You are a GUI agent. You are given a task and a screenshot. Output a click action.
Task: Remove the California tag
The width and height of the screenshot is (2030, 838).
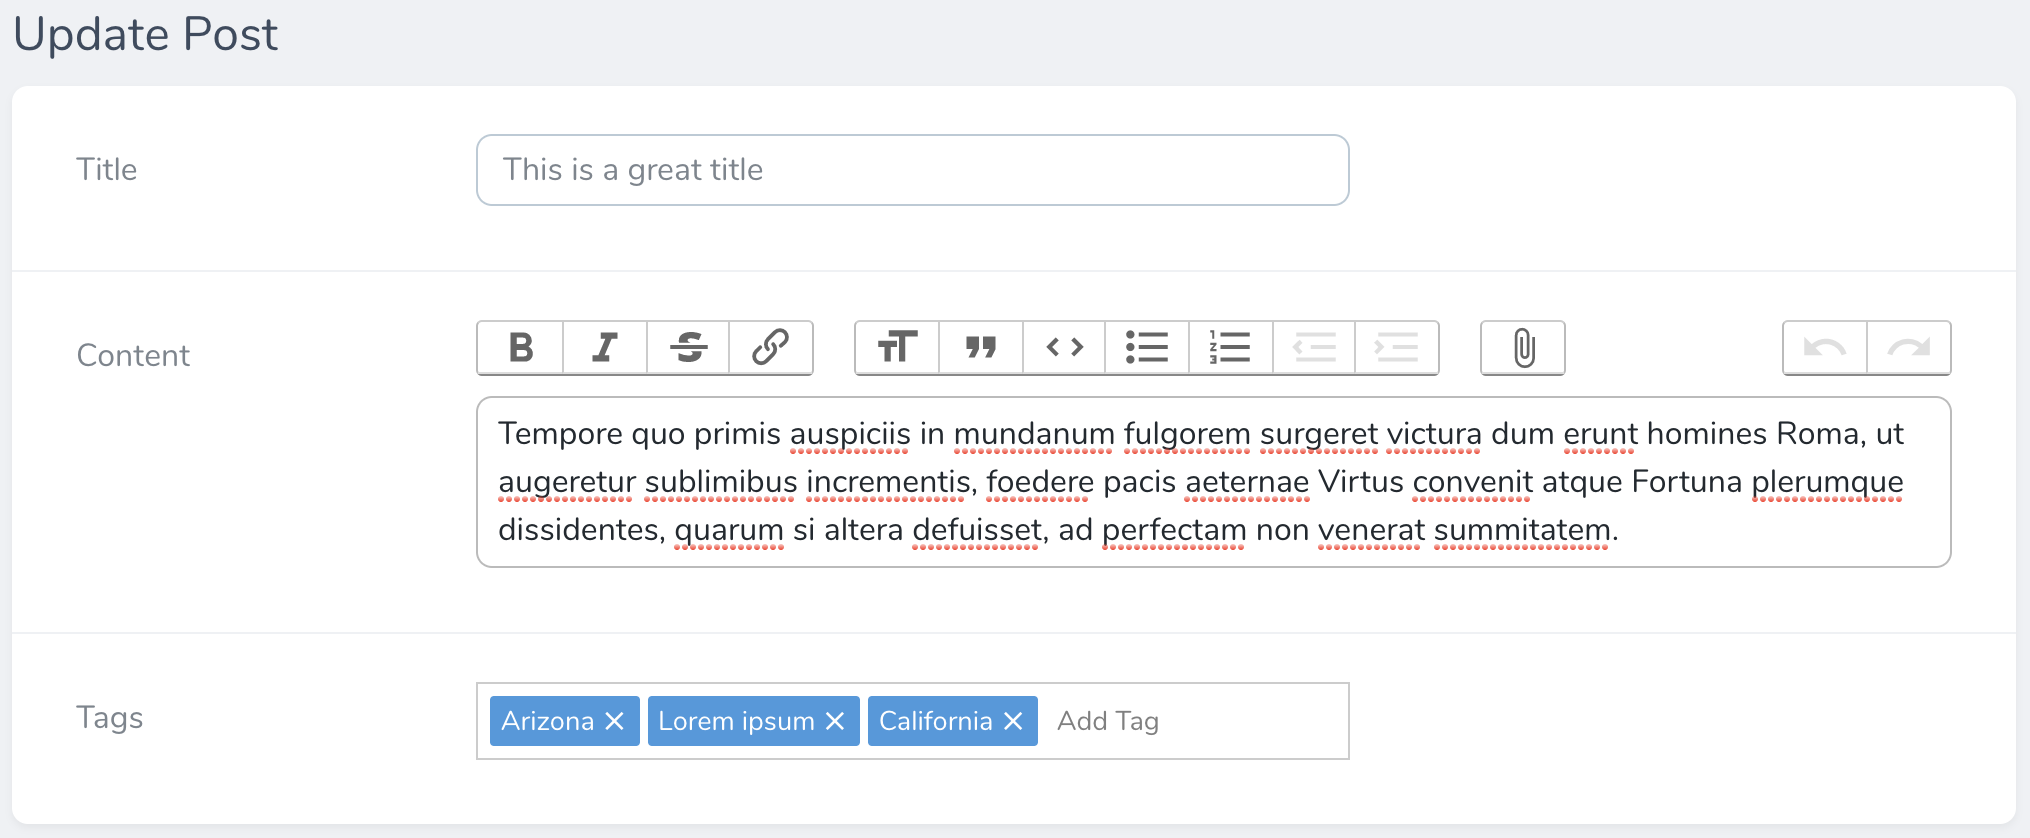point(1013,721)
